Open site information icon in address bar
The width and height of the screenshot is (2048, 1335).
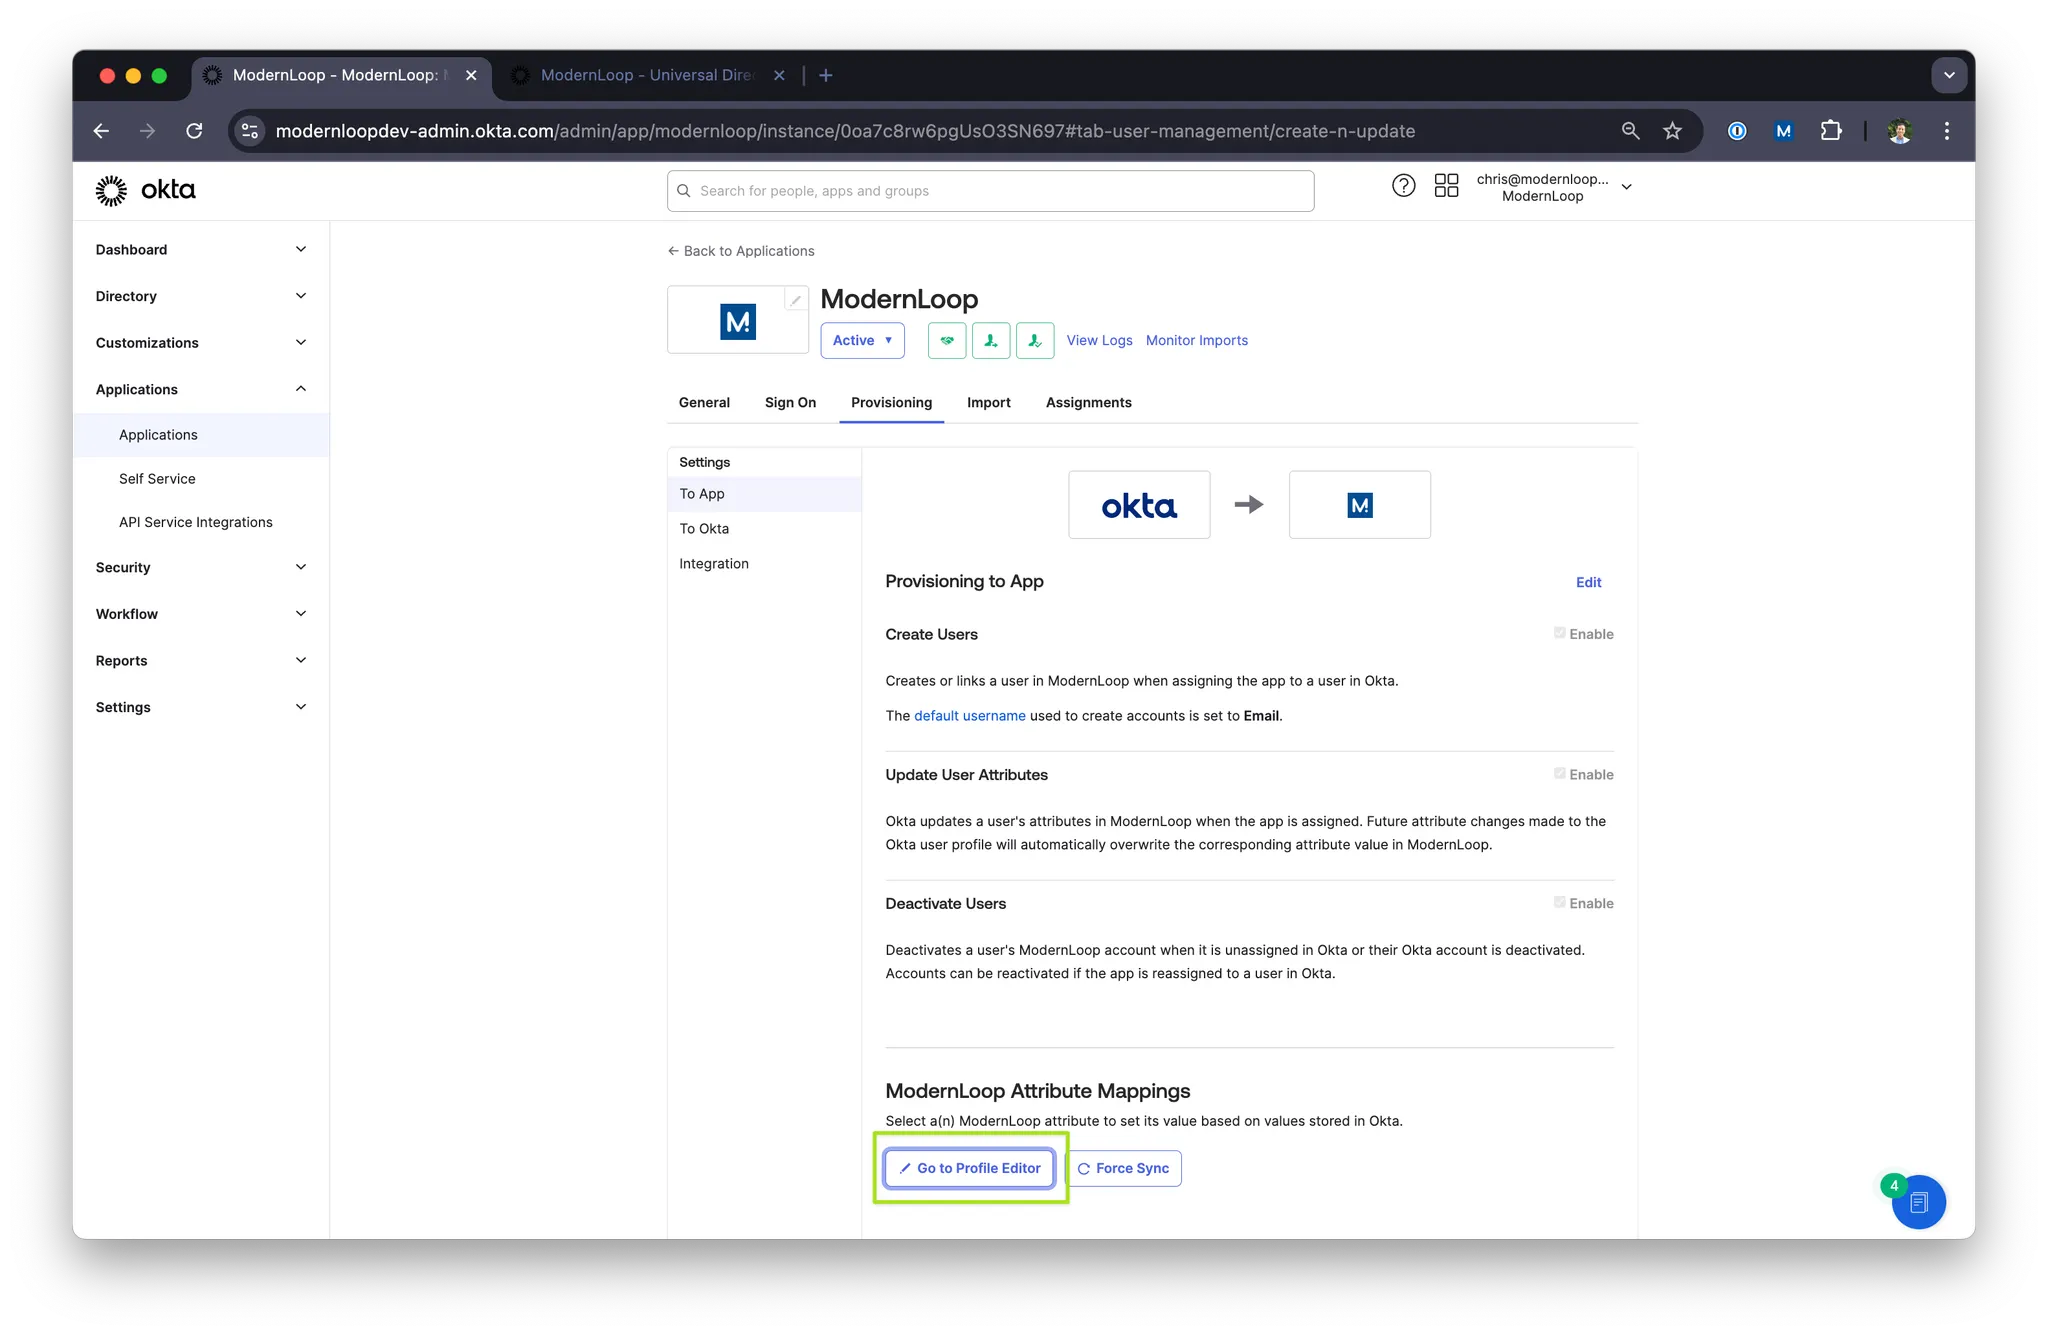(250, 131)
